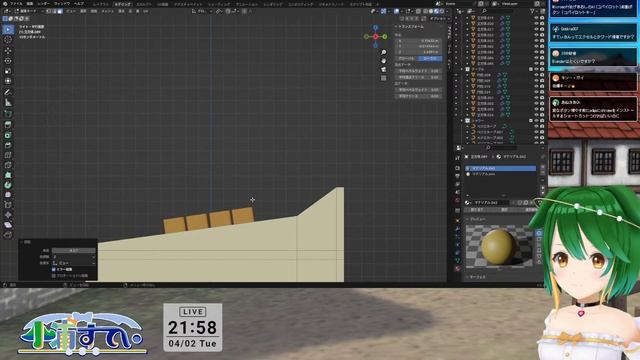
Task: Click the 割り当て assign button
Action: 477,210
